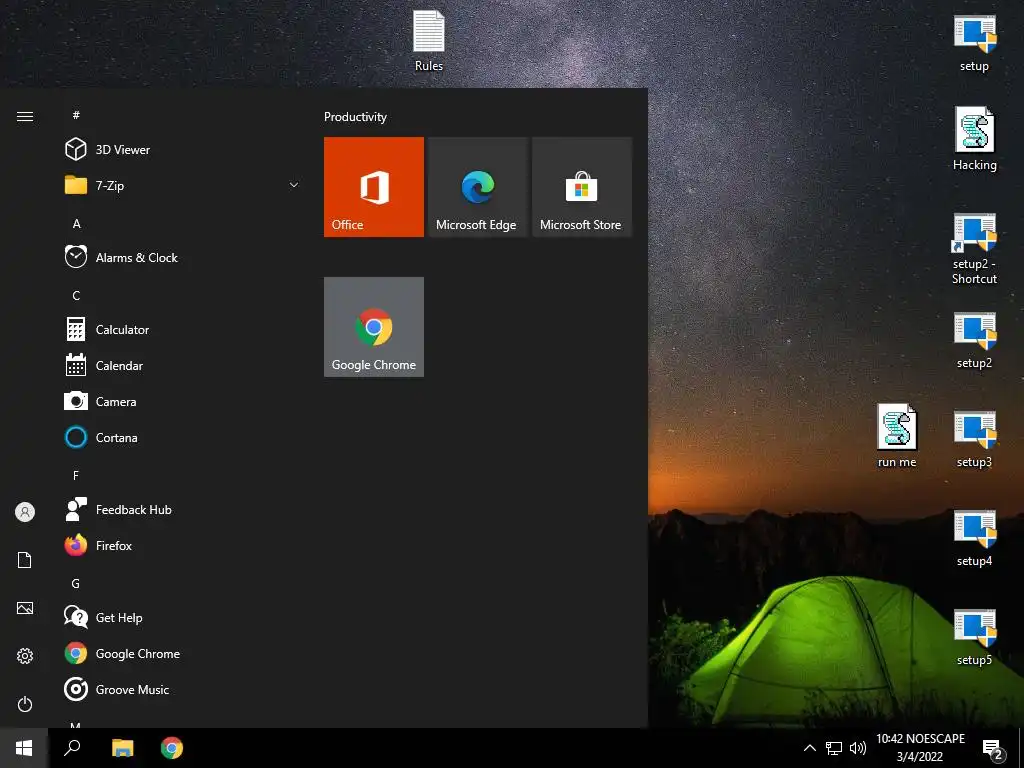Select the setup5 desktop icon
1024x768 pixels.
[x=974, y=637]
